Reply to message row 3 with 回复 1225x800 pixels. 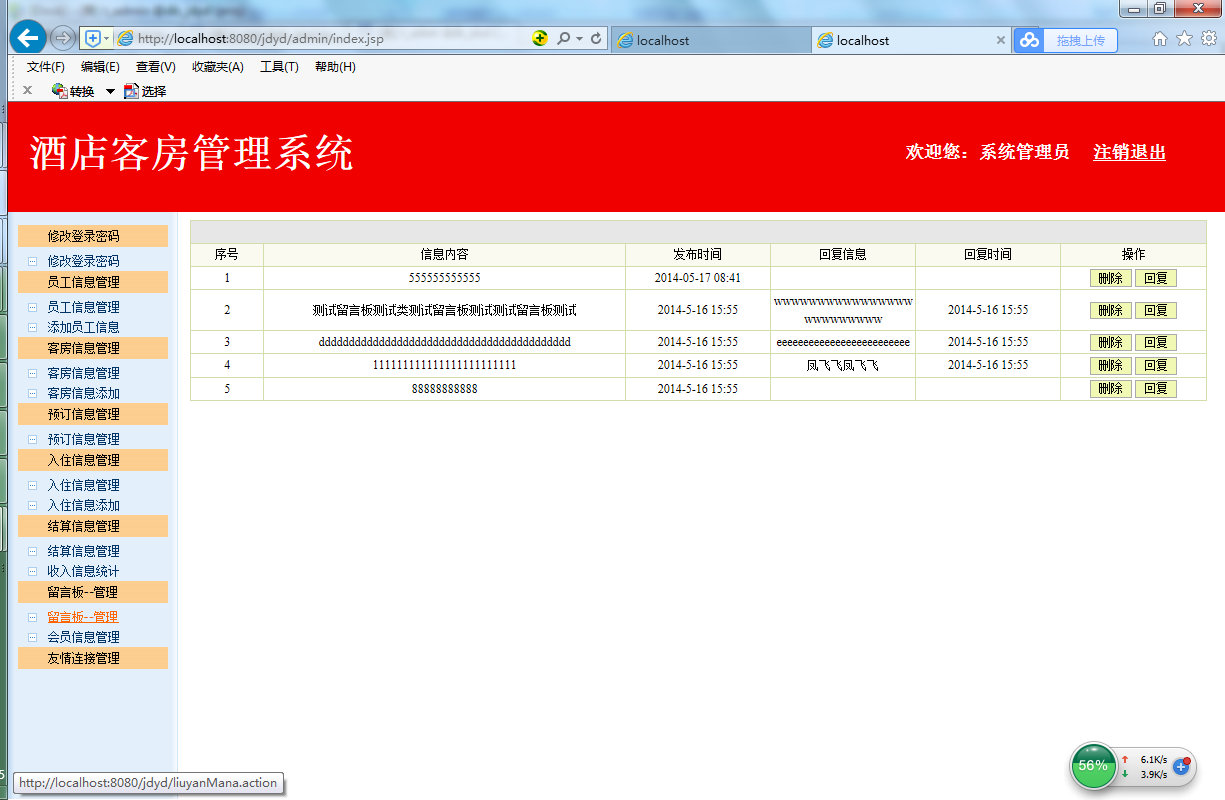point(1156,342)
